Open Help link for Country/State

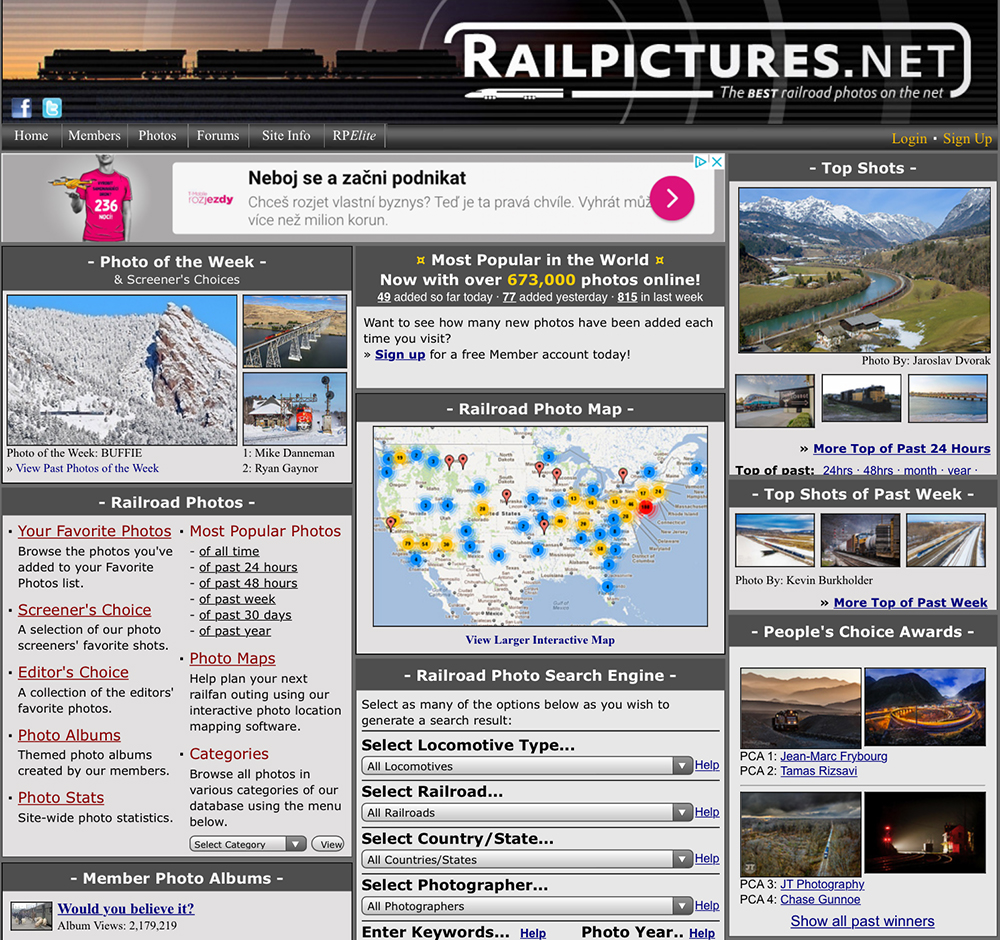point(707,859)
